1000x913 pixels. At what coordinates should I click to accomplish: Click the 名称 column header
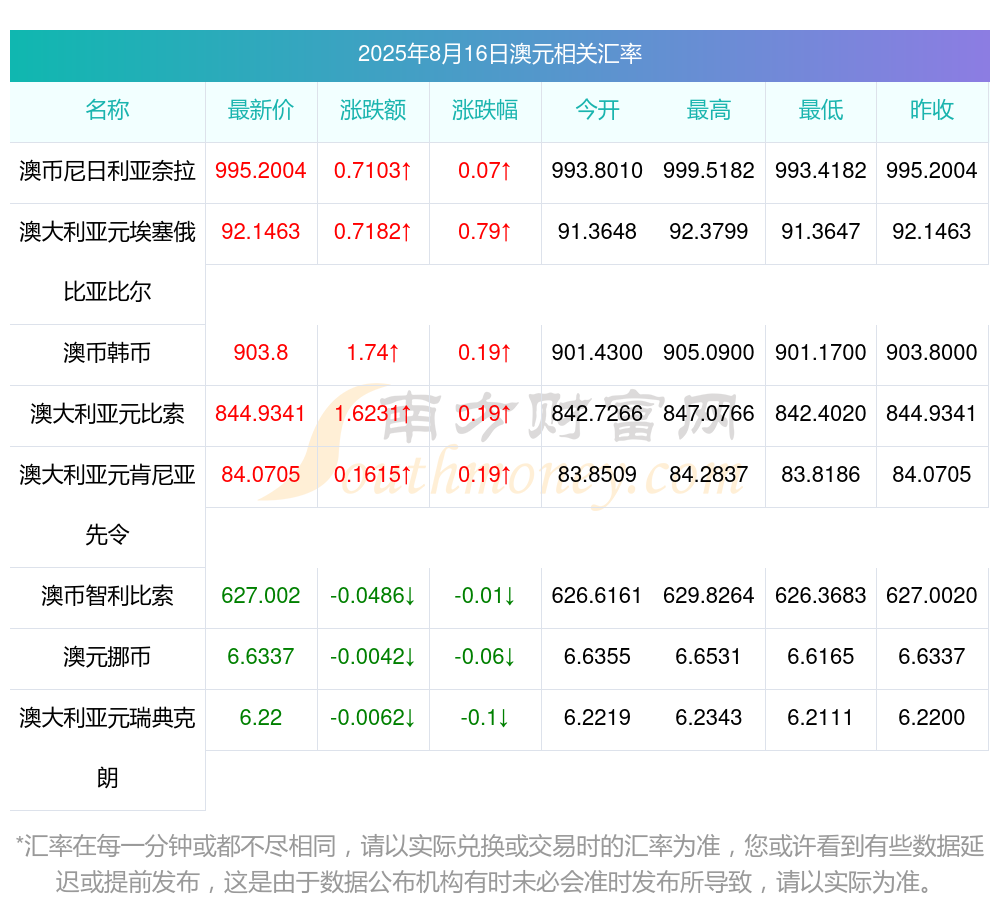(x=107, y=110)
